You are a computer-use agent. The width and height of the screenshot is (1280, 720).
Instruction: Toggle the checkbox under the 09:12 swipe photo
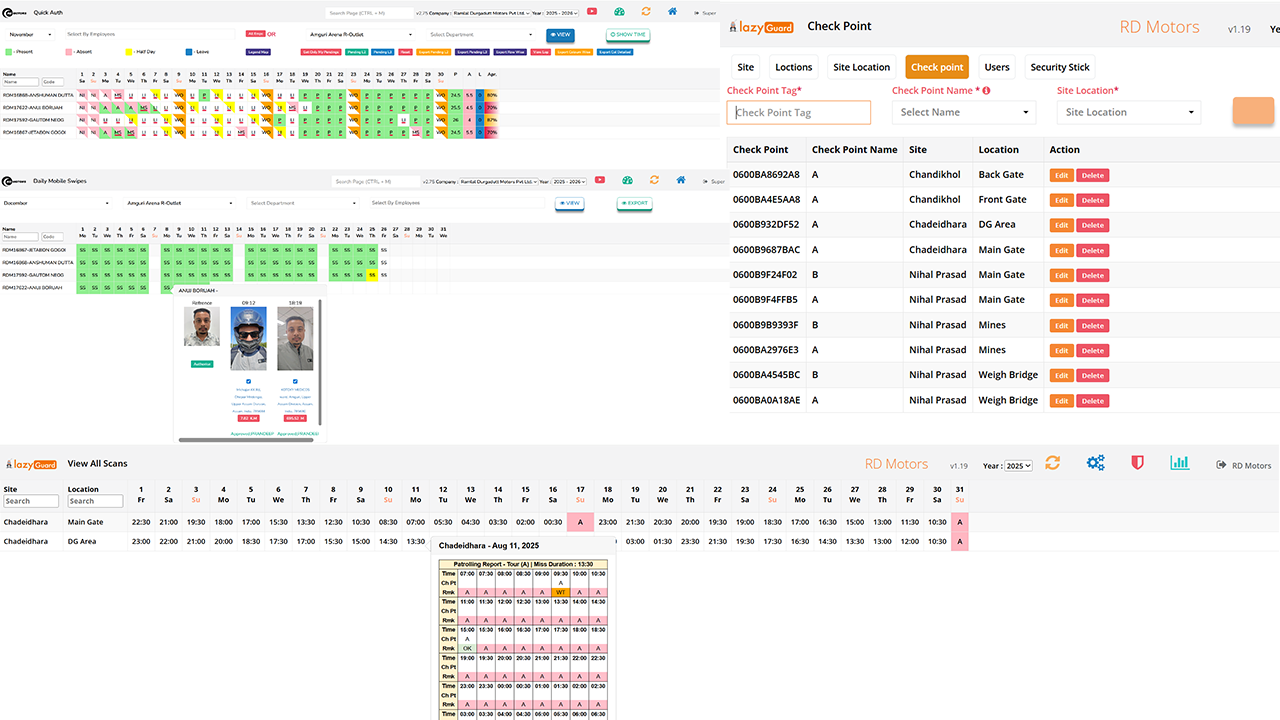tap(248, 380)
